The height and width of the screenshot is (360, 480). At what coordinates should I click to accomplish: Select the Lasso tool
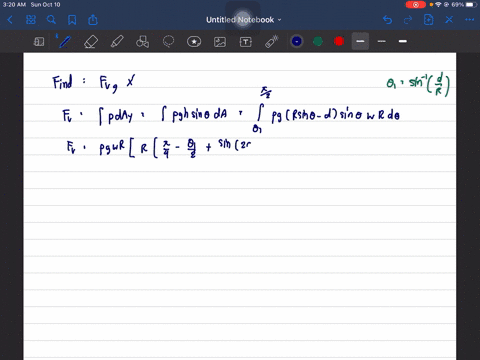tap(168, 42)
